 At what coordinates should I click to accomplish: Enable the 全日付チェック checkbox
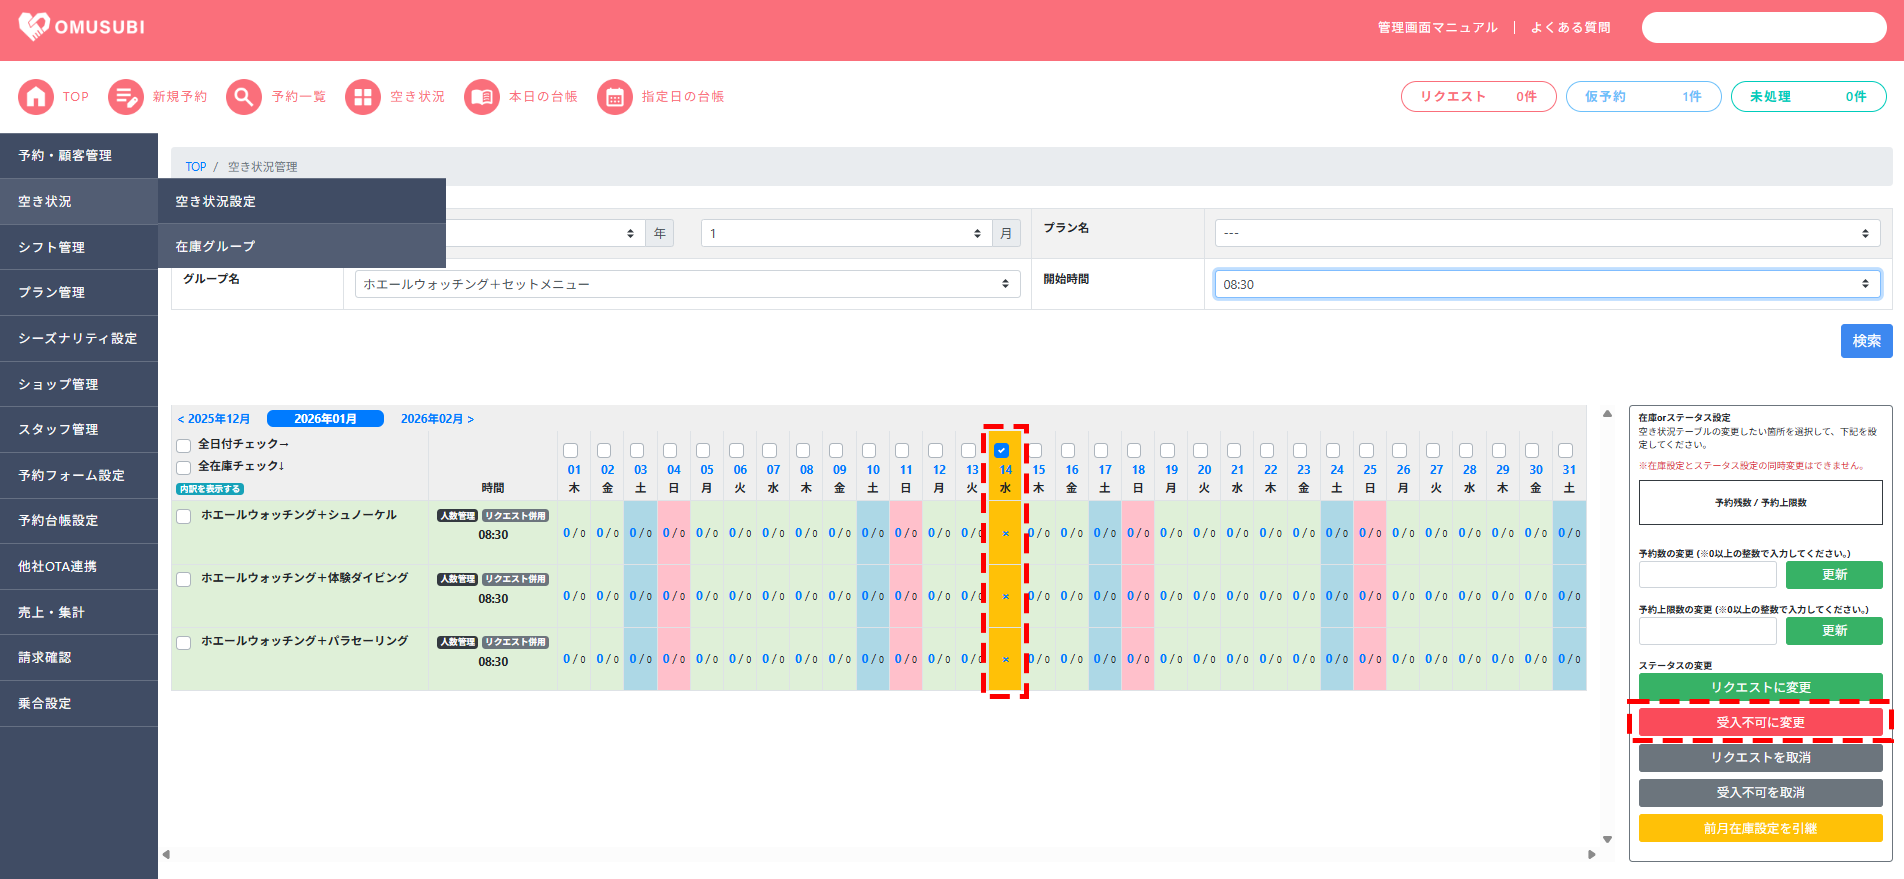[184, 445]
